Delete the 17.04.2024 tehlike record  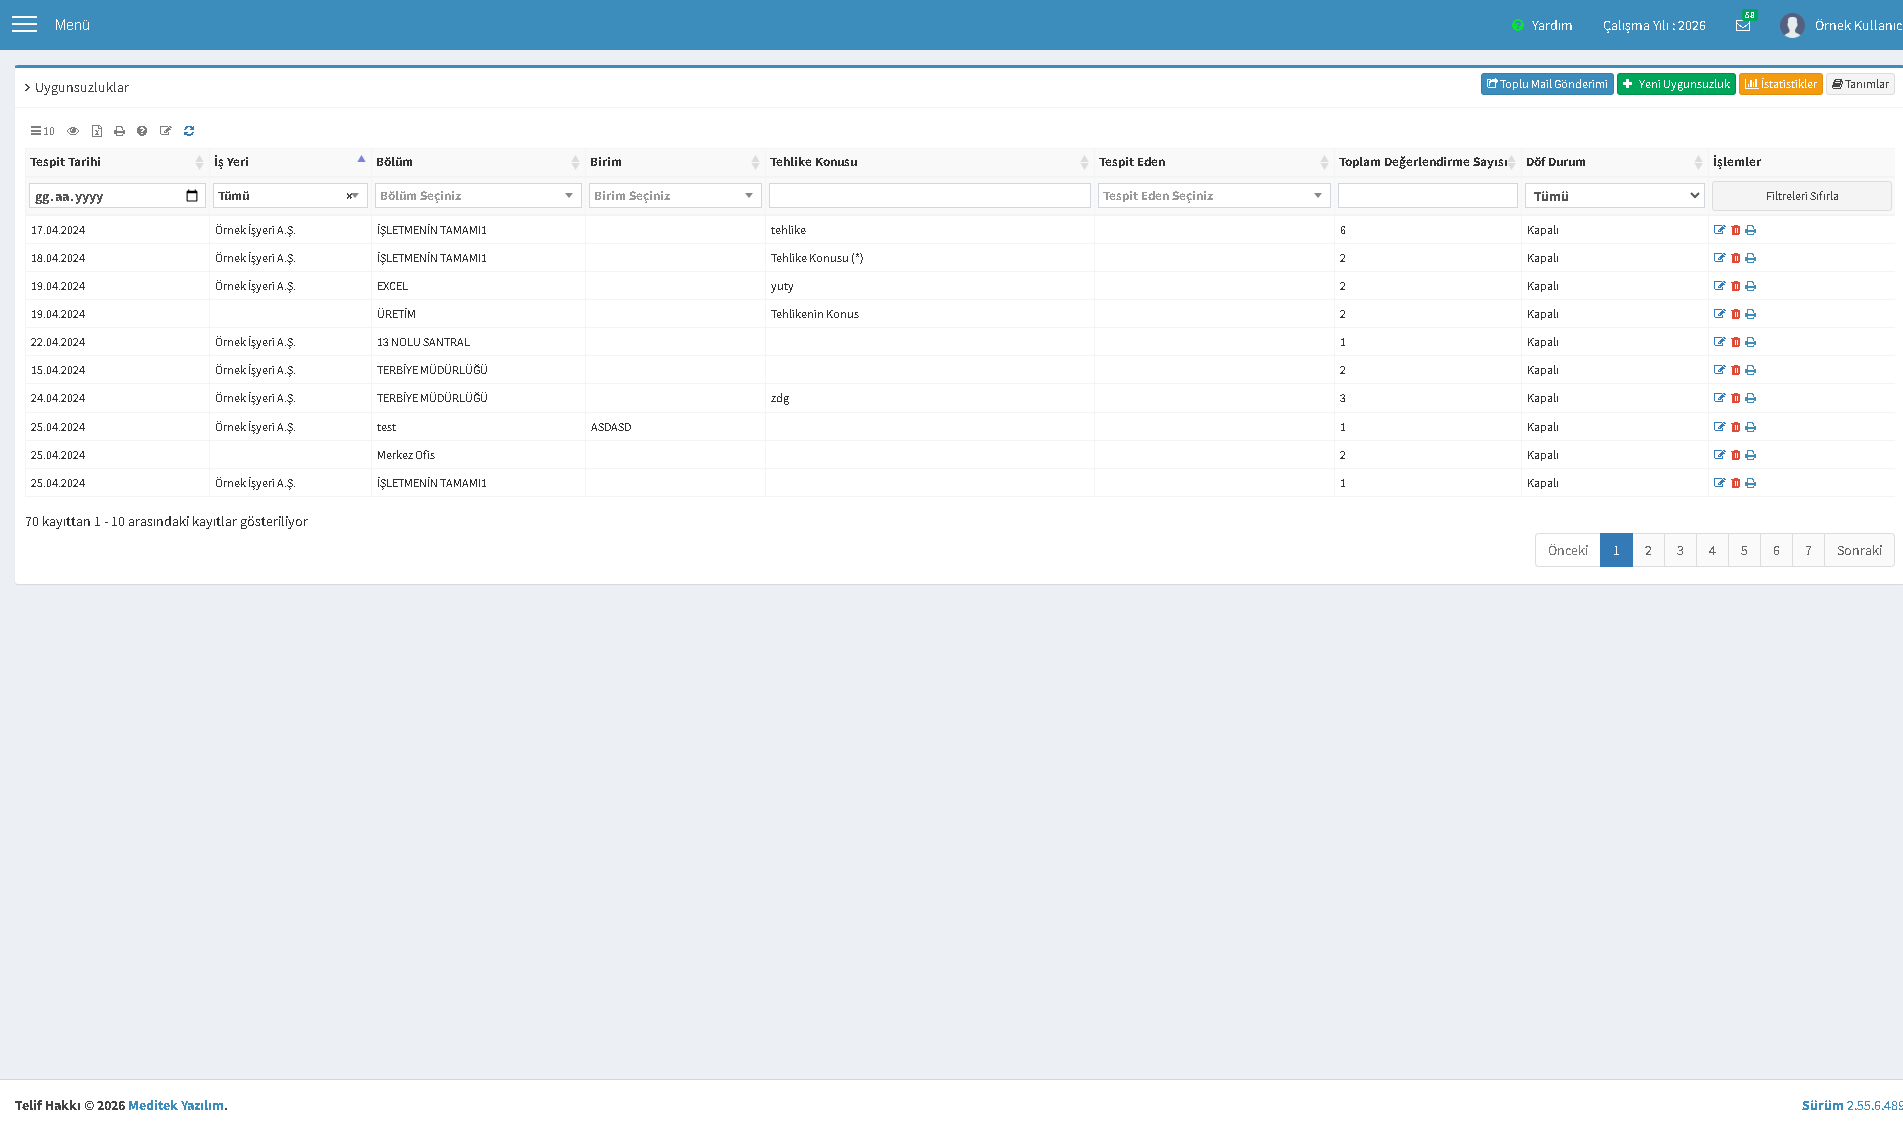click(x=1736, y=230)
